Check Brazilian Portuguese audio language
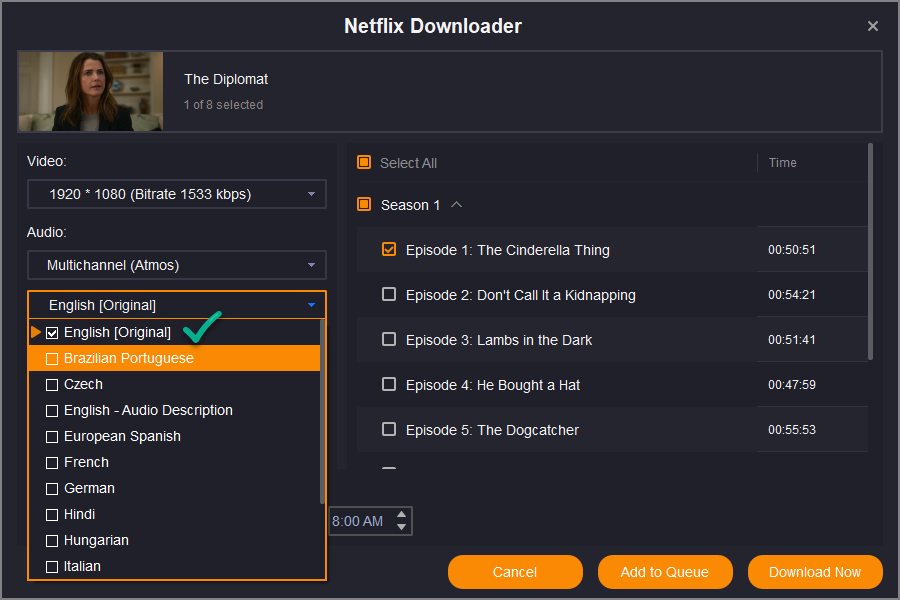The image size is (900, 600). (52, 359)
